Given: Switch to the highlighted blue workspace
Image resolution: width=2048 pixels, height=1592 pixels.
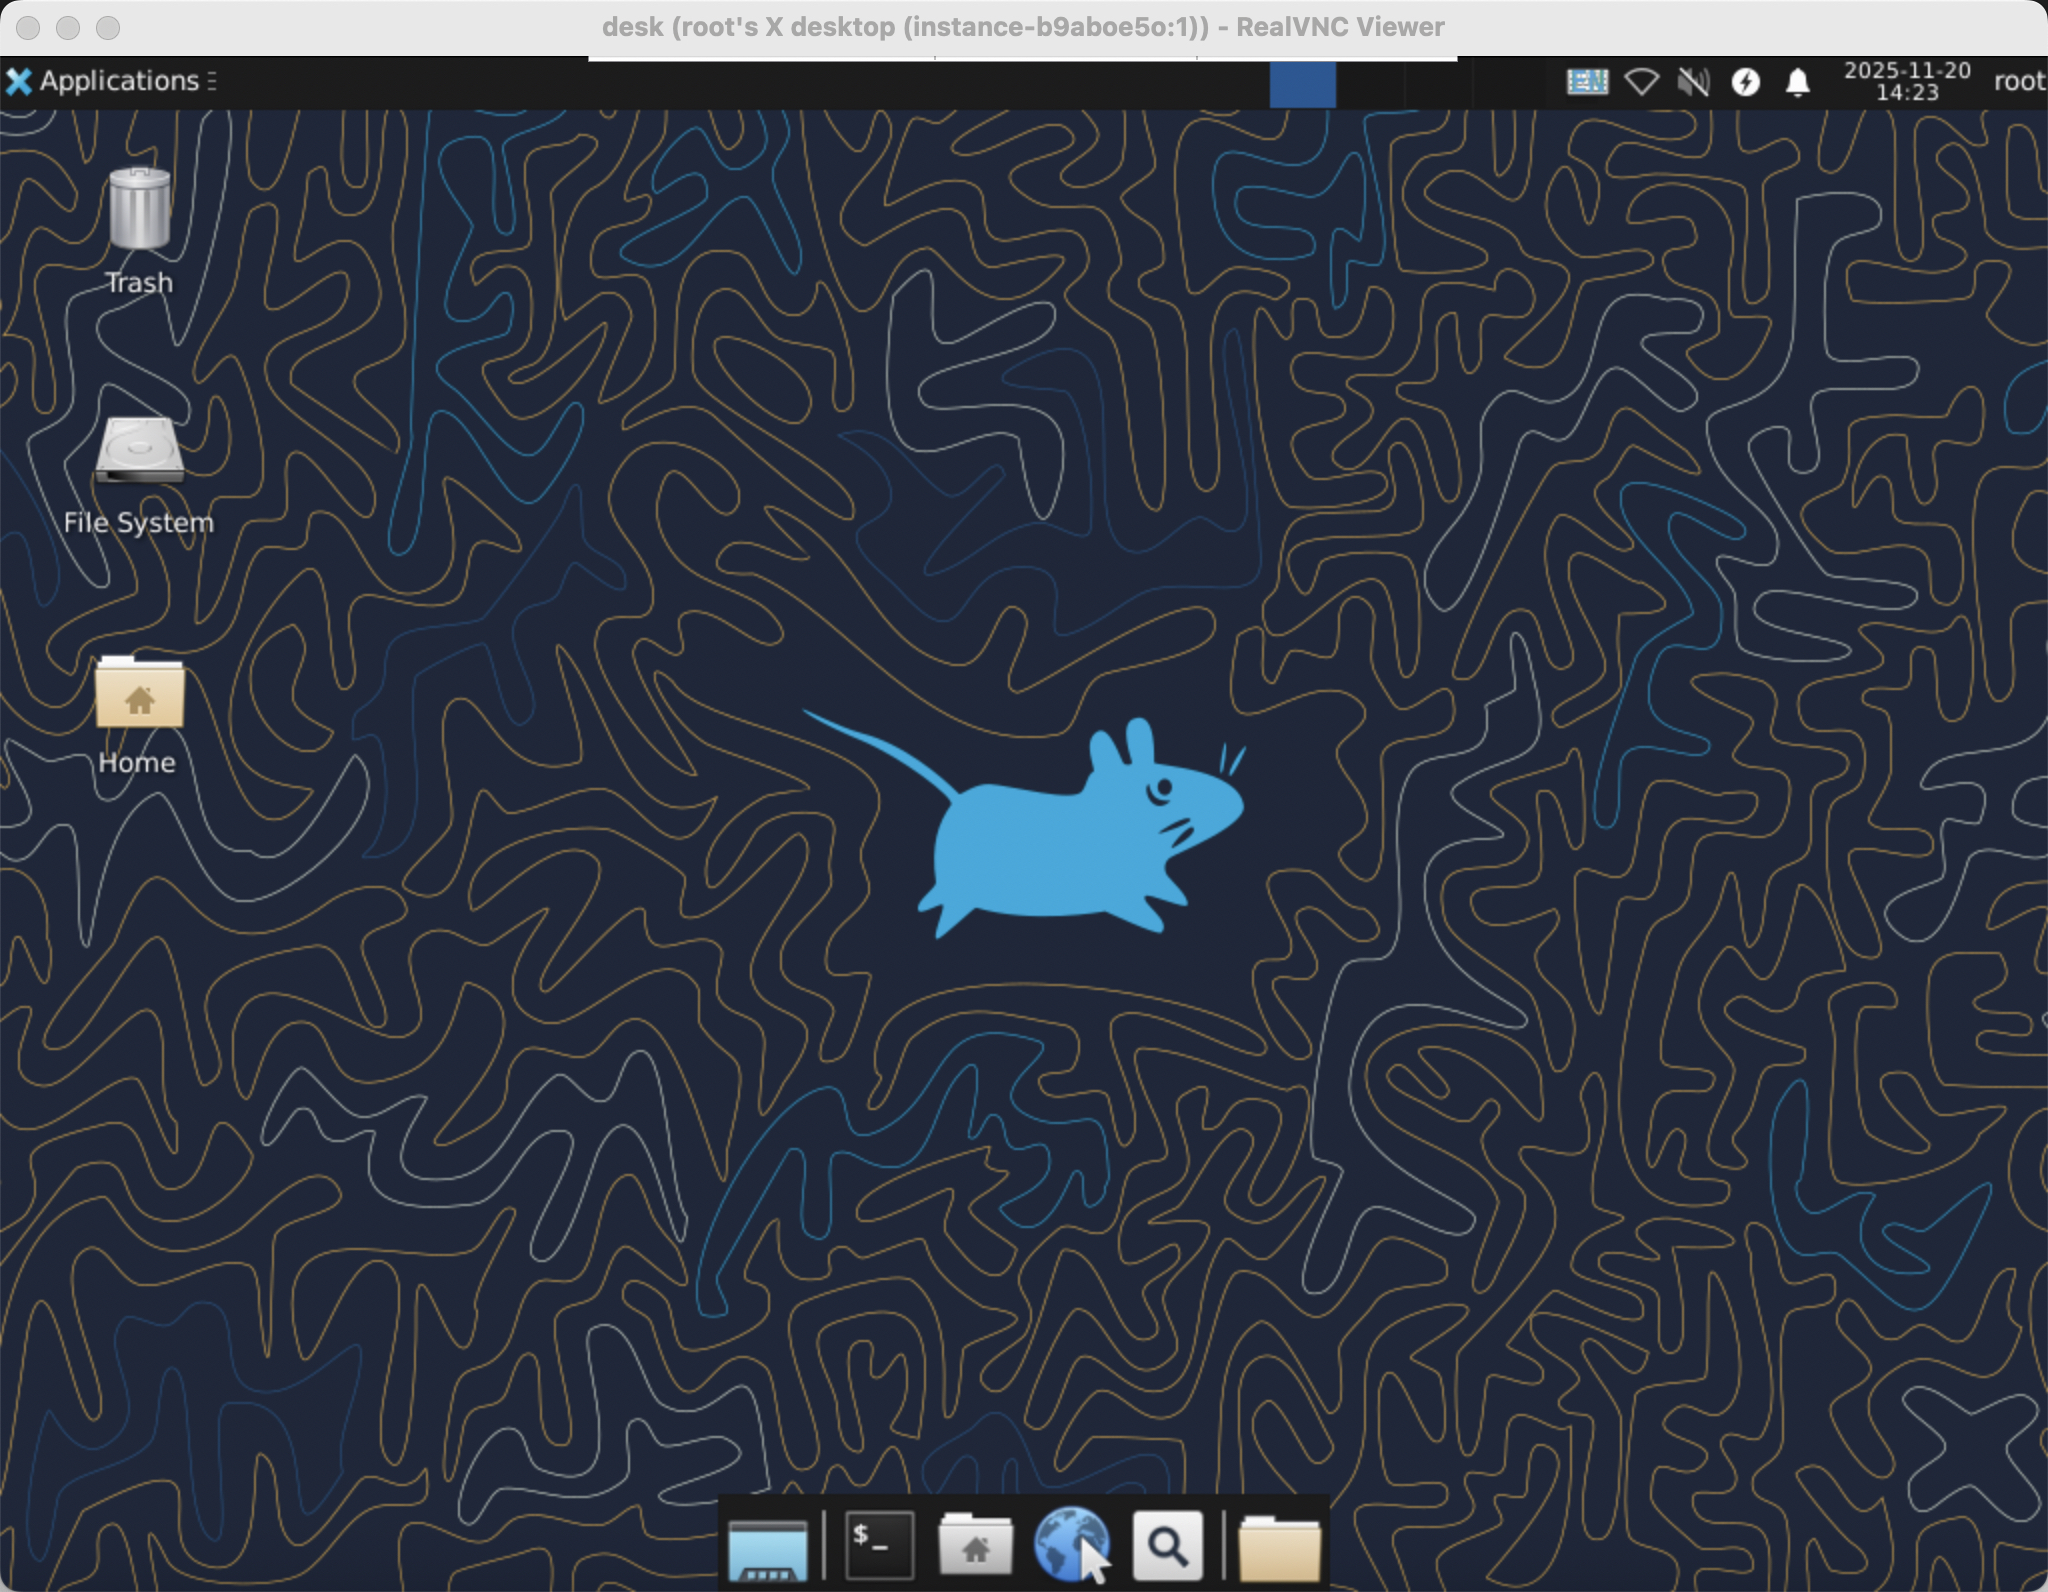Looking at the screenshot, I should click(x=1302, y=83).
